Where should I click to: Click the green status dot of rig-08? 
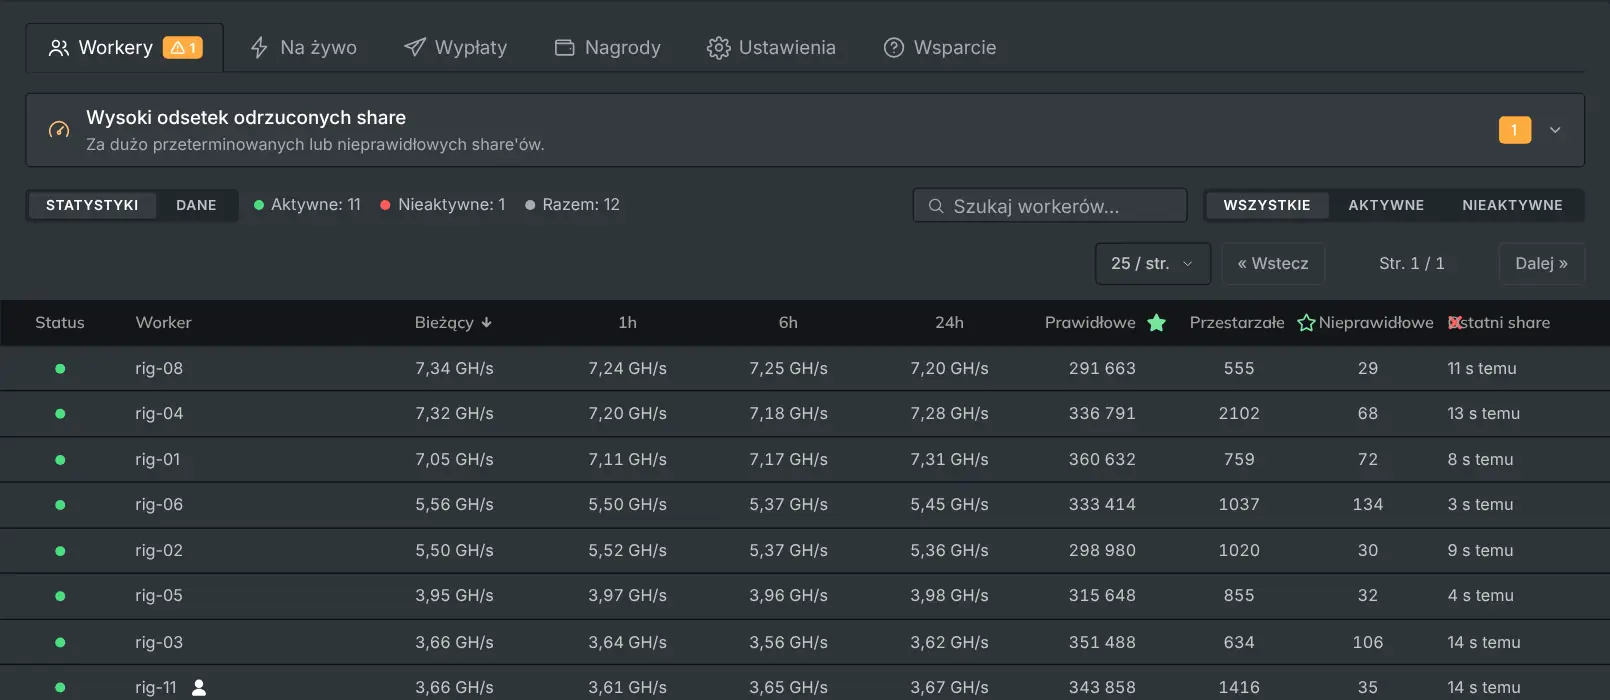[x=60, y=369]
